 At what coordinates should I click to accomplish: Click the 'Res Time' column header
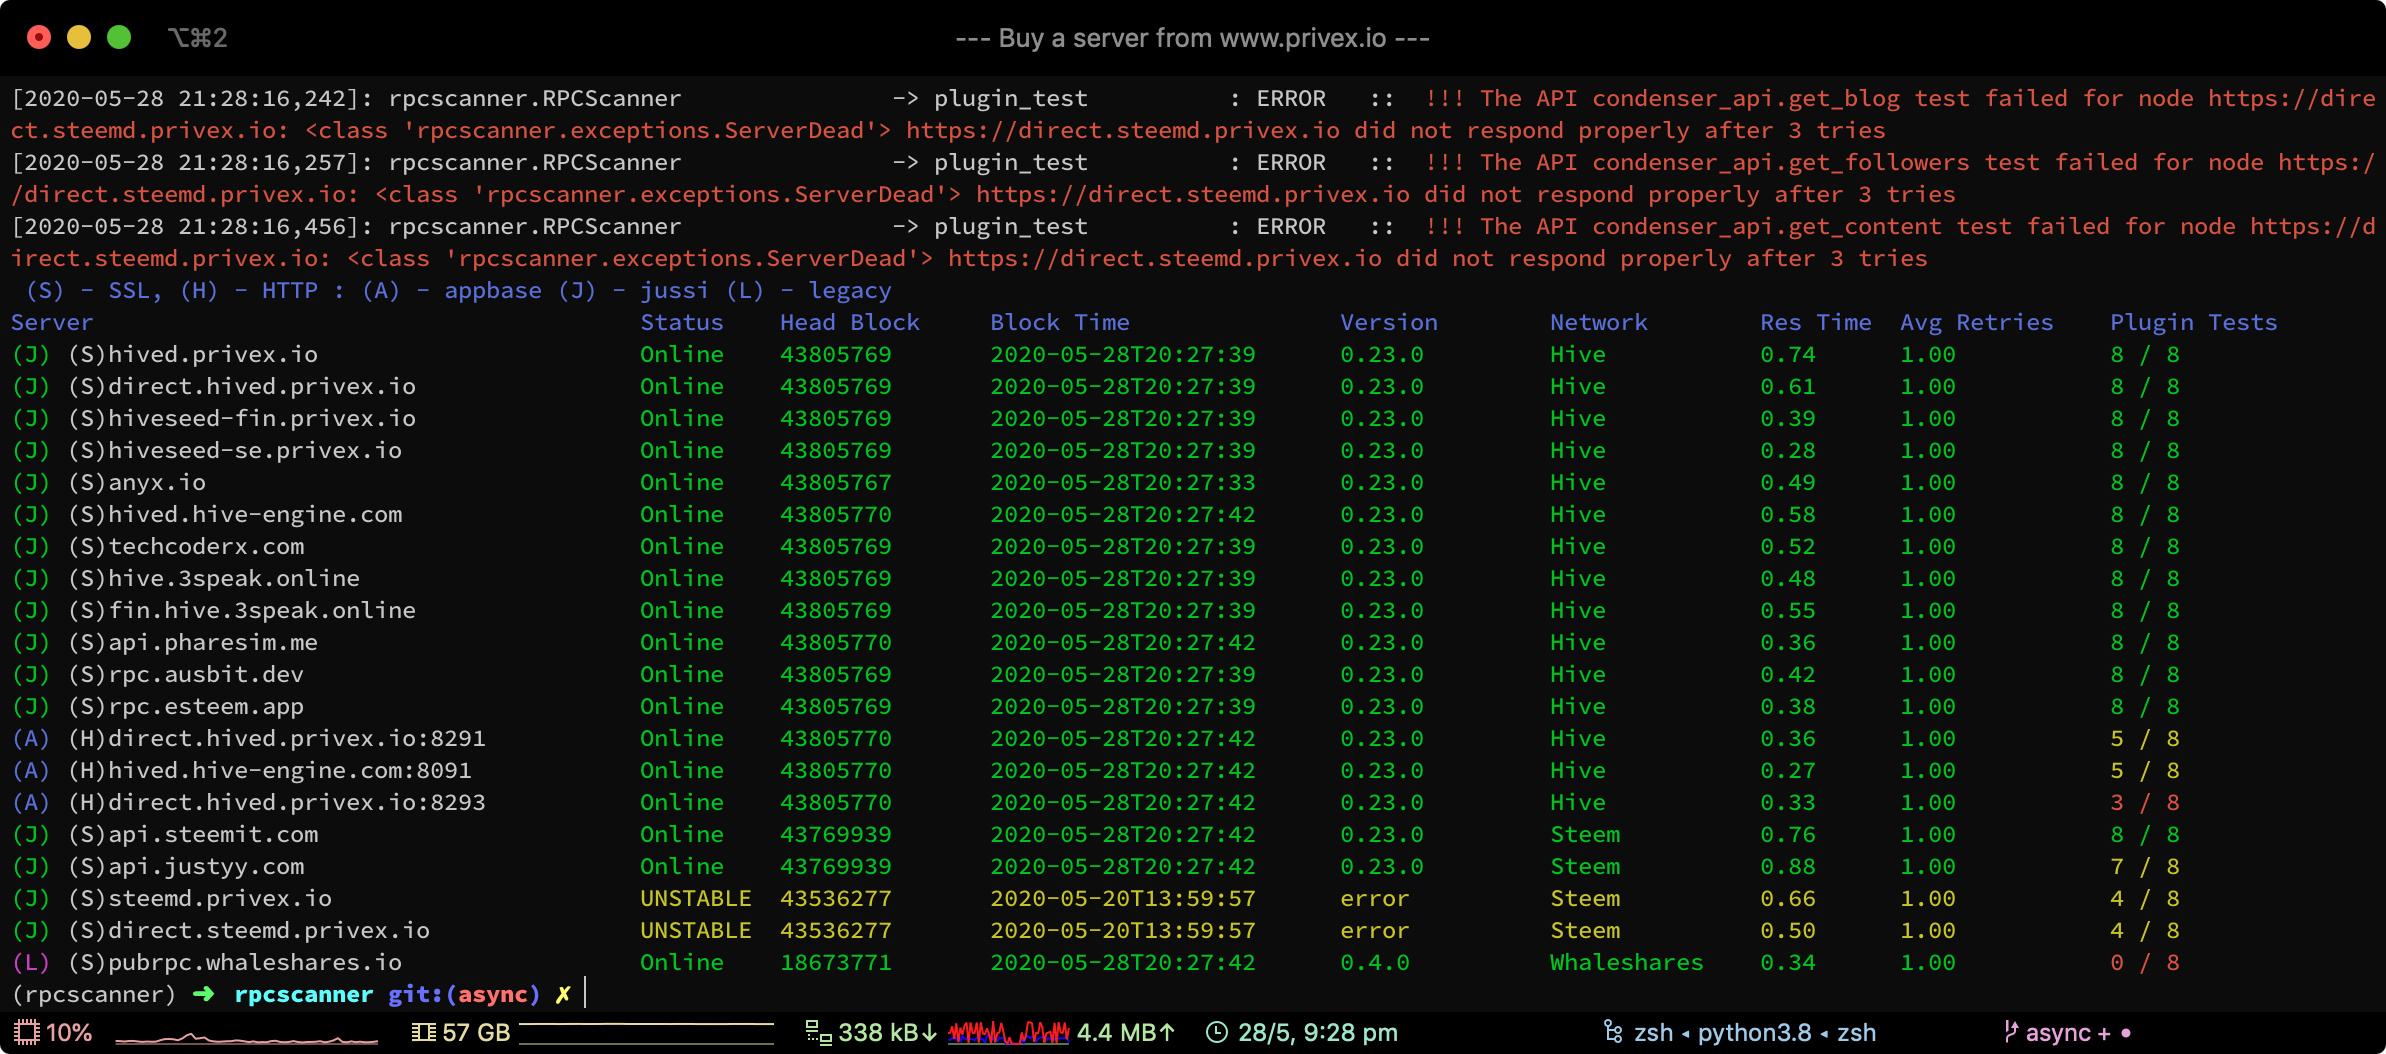(1816, 322)
